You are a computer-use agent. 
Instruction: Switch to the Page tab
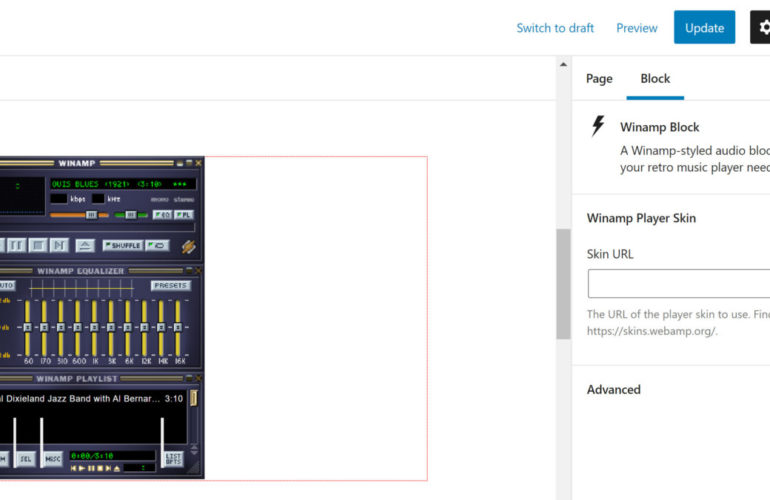click(599, 79)
